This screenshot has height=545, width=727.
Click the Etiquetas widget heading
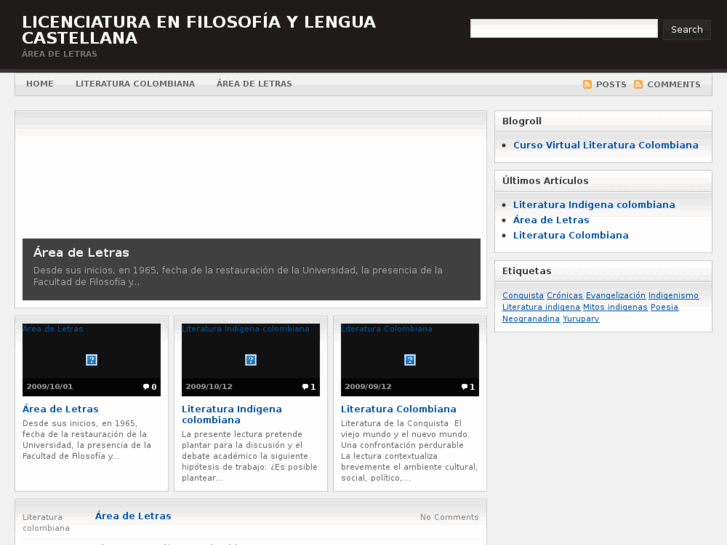point(527,271)
